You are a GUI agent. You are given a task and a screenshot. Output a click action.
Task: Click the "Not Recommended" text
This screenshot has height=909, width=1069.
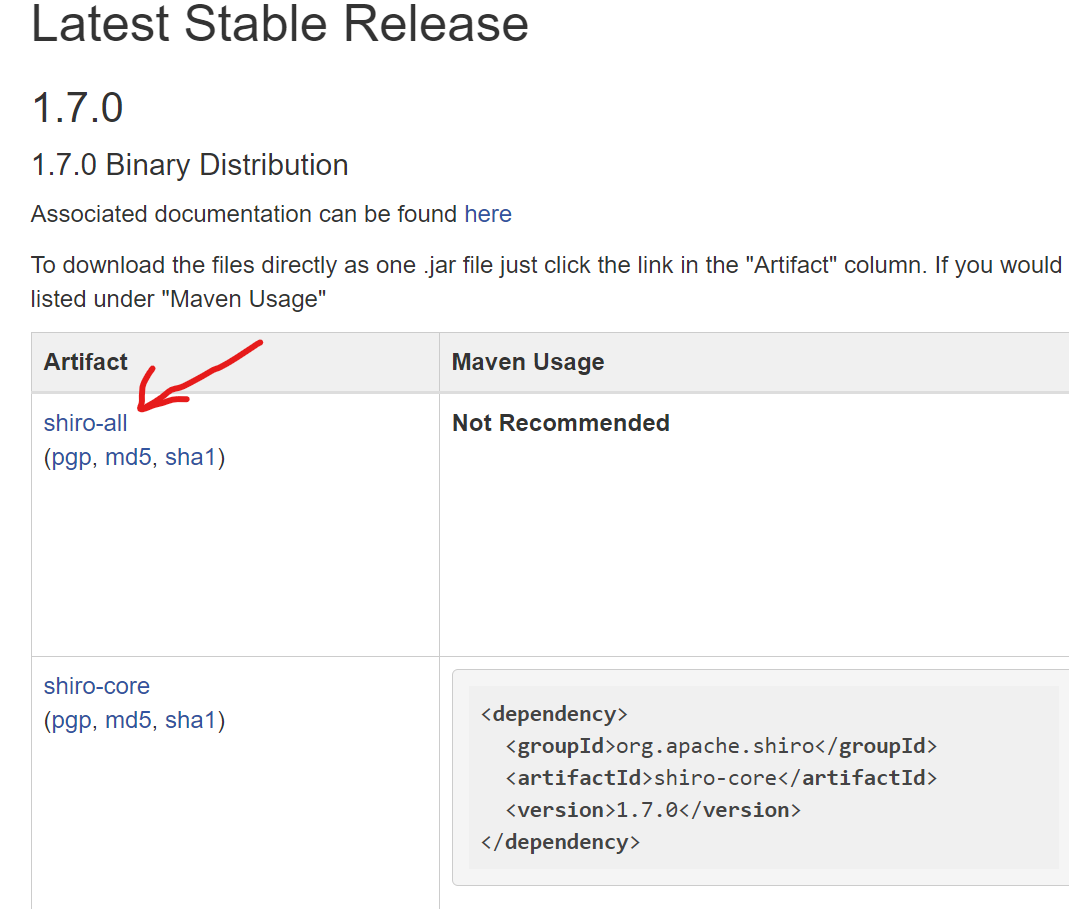coord(561,423)
